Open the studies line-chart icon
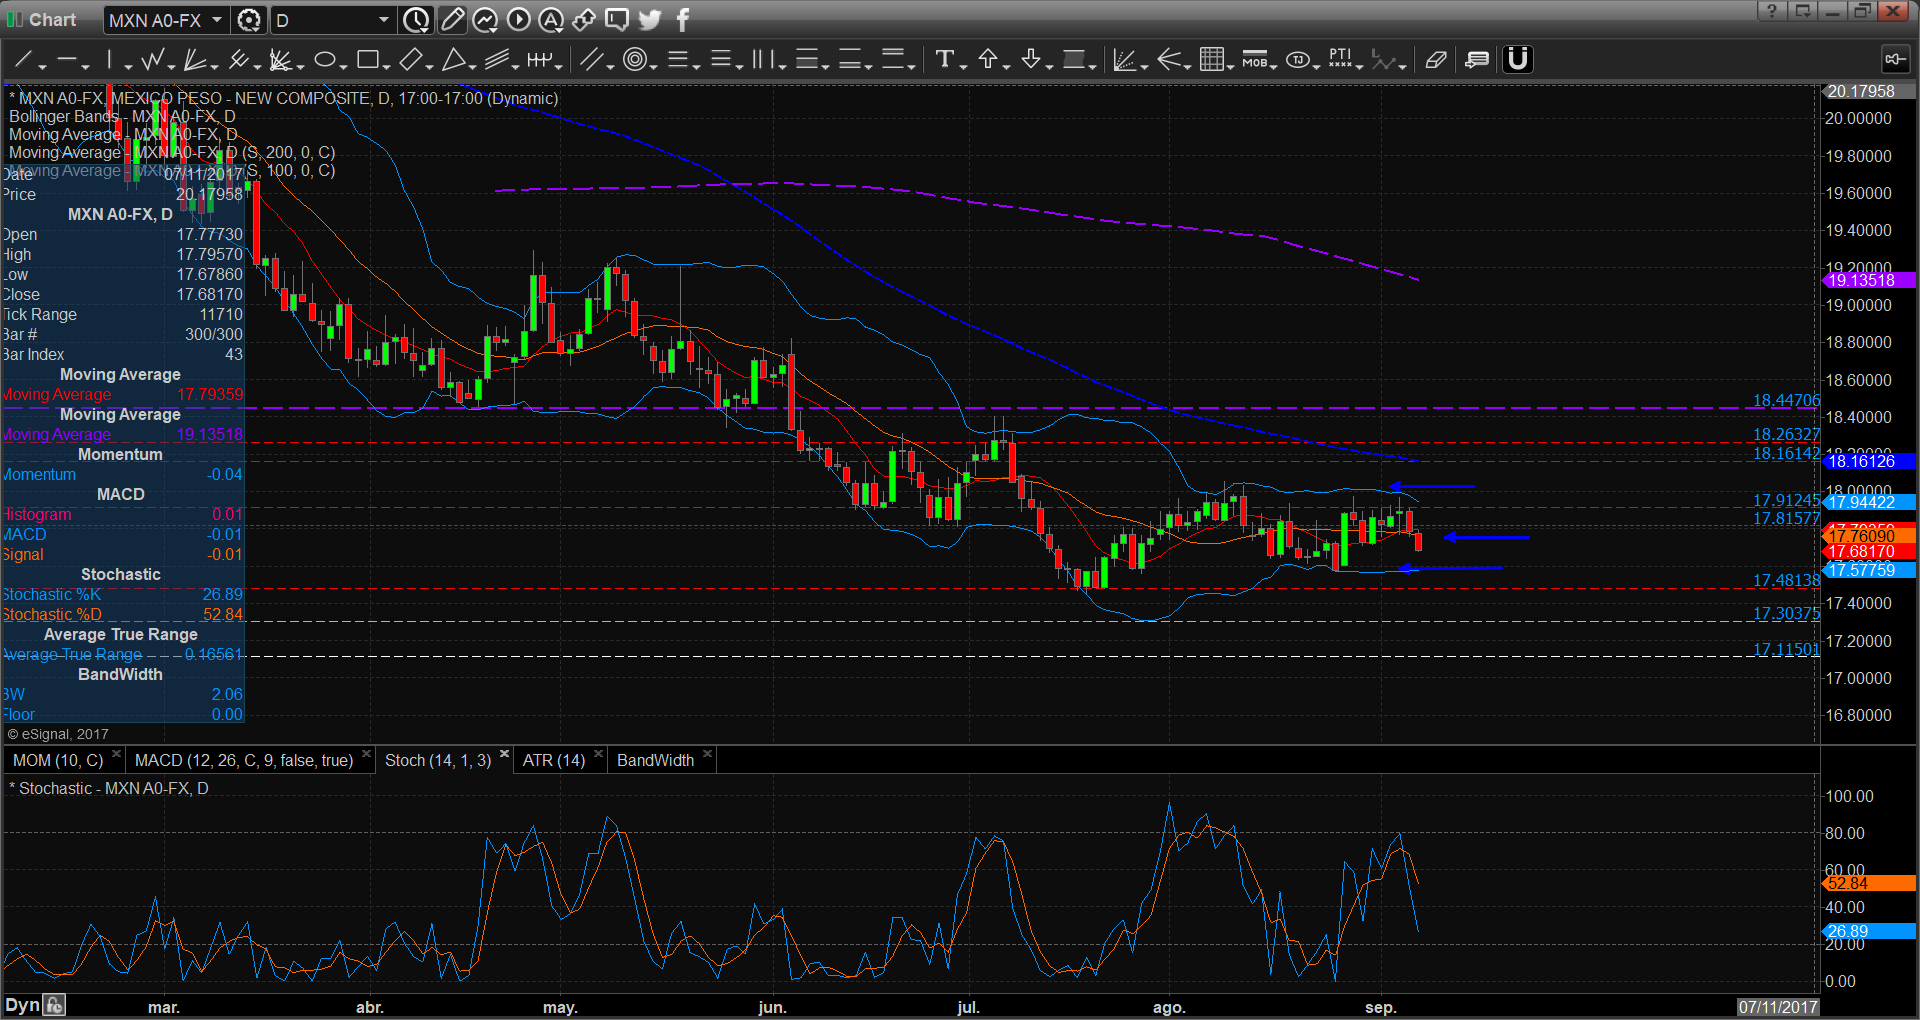The height and width of the screenshot is (1020, 1920). point(485,20)
